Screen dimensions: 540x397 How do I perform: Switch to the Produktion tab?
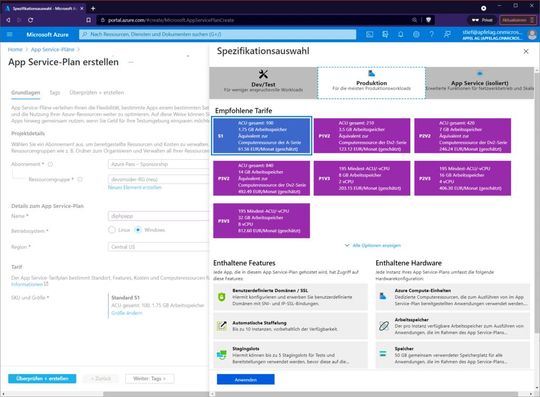371,83
